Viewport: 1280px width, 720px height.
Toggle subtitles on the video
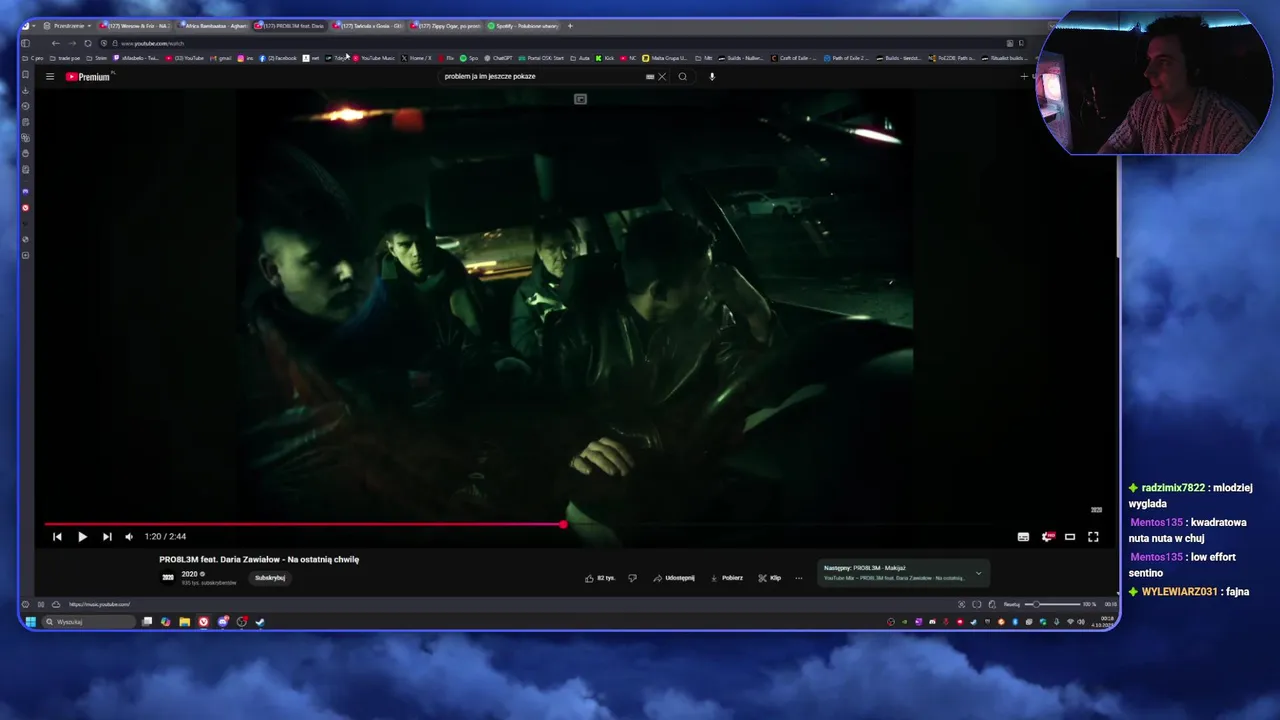point(1023,537)
